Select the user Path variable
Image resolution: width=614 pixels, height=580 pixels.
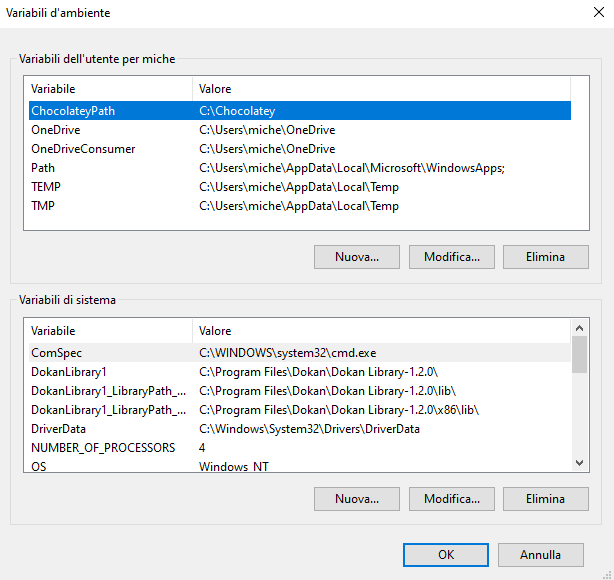[300, 168]
